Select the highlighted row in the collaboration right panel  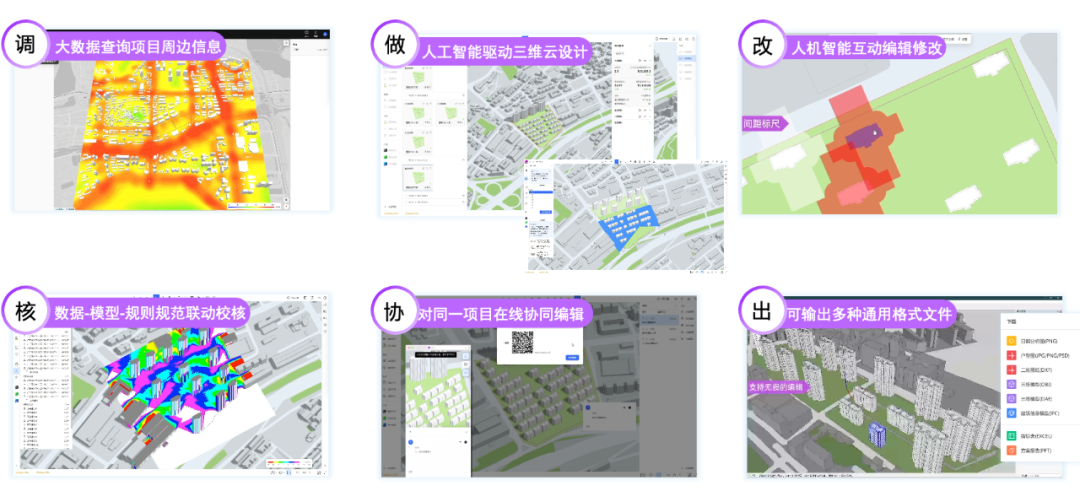(x=657, y=319)
